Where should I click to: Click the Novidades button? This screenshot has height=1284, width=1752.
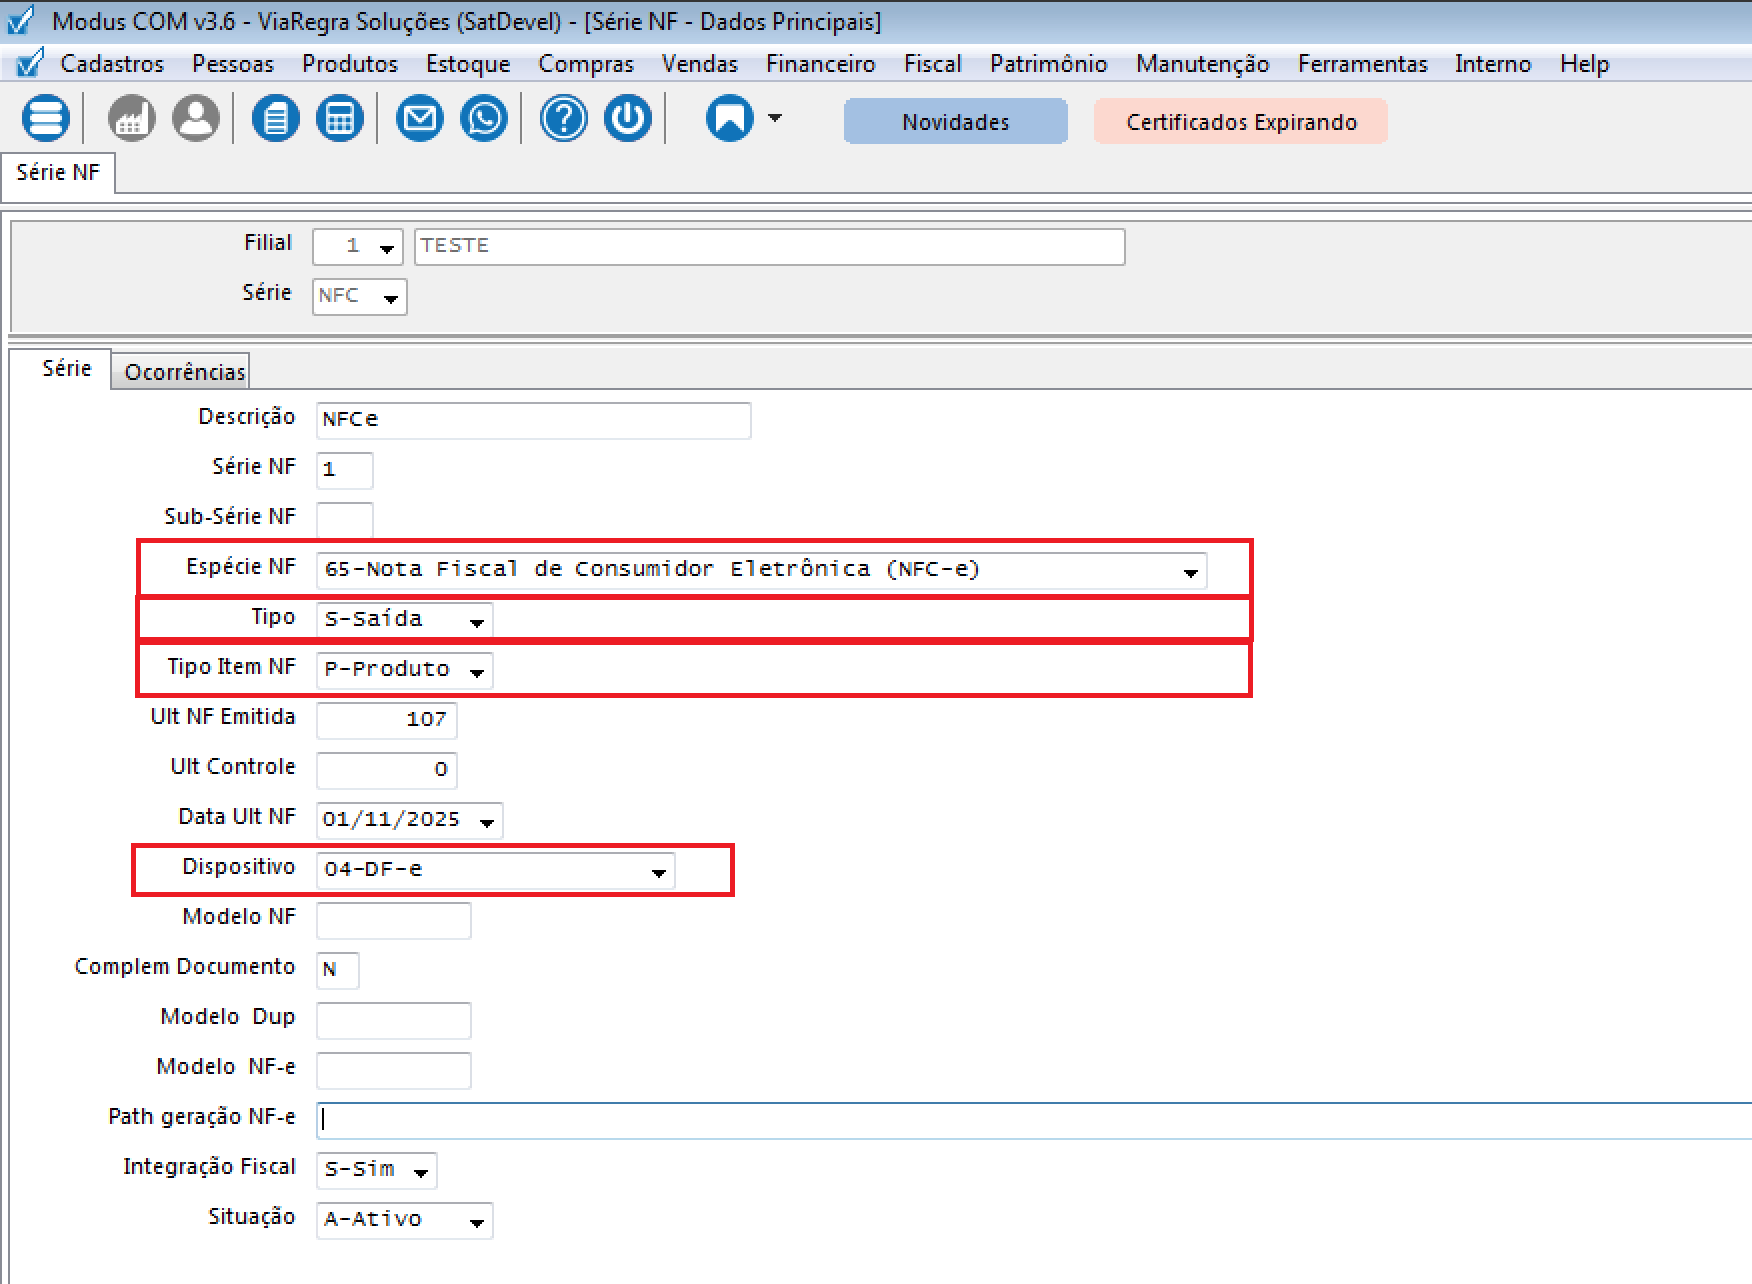(955, 122)
